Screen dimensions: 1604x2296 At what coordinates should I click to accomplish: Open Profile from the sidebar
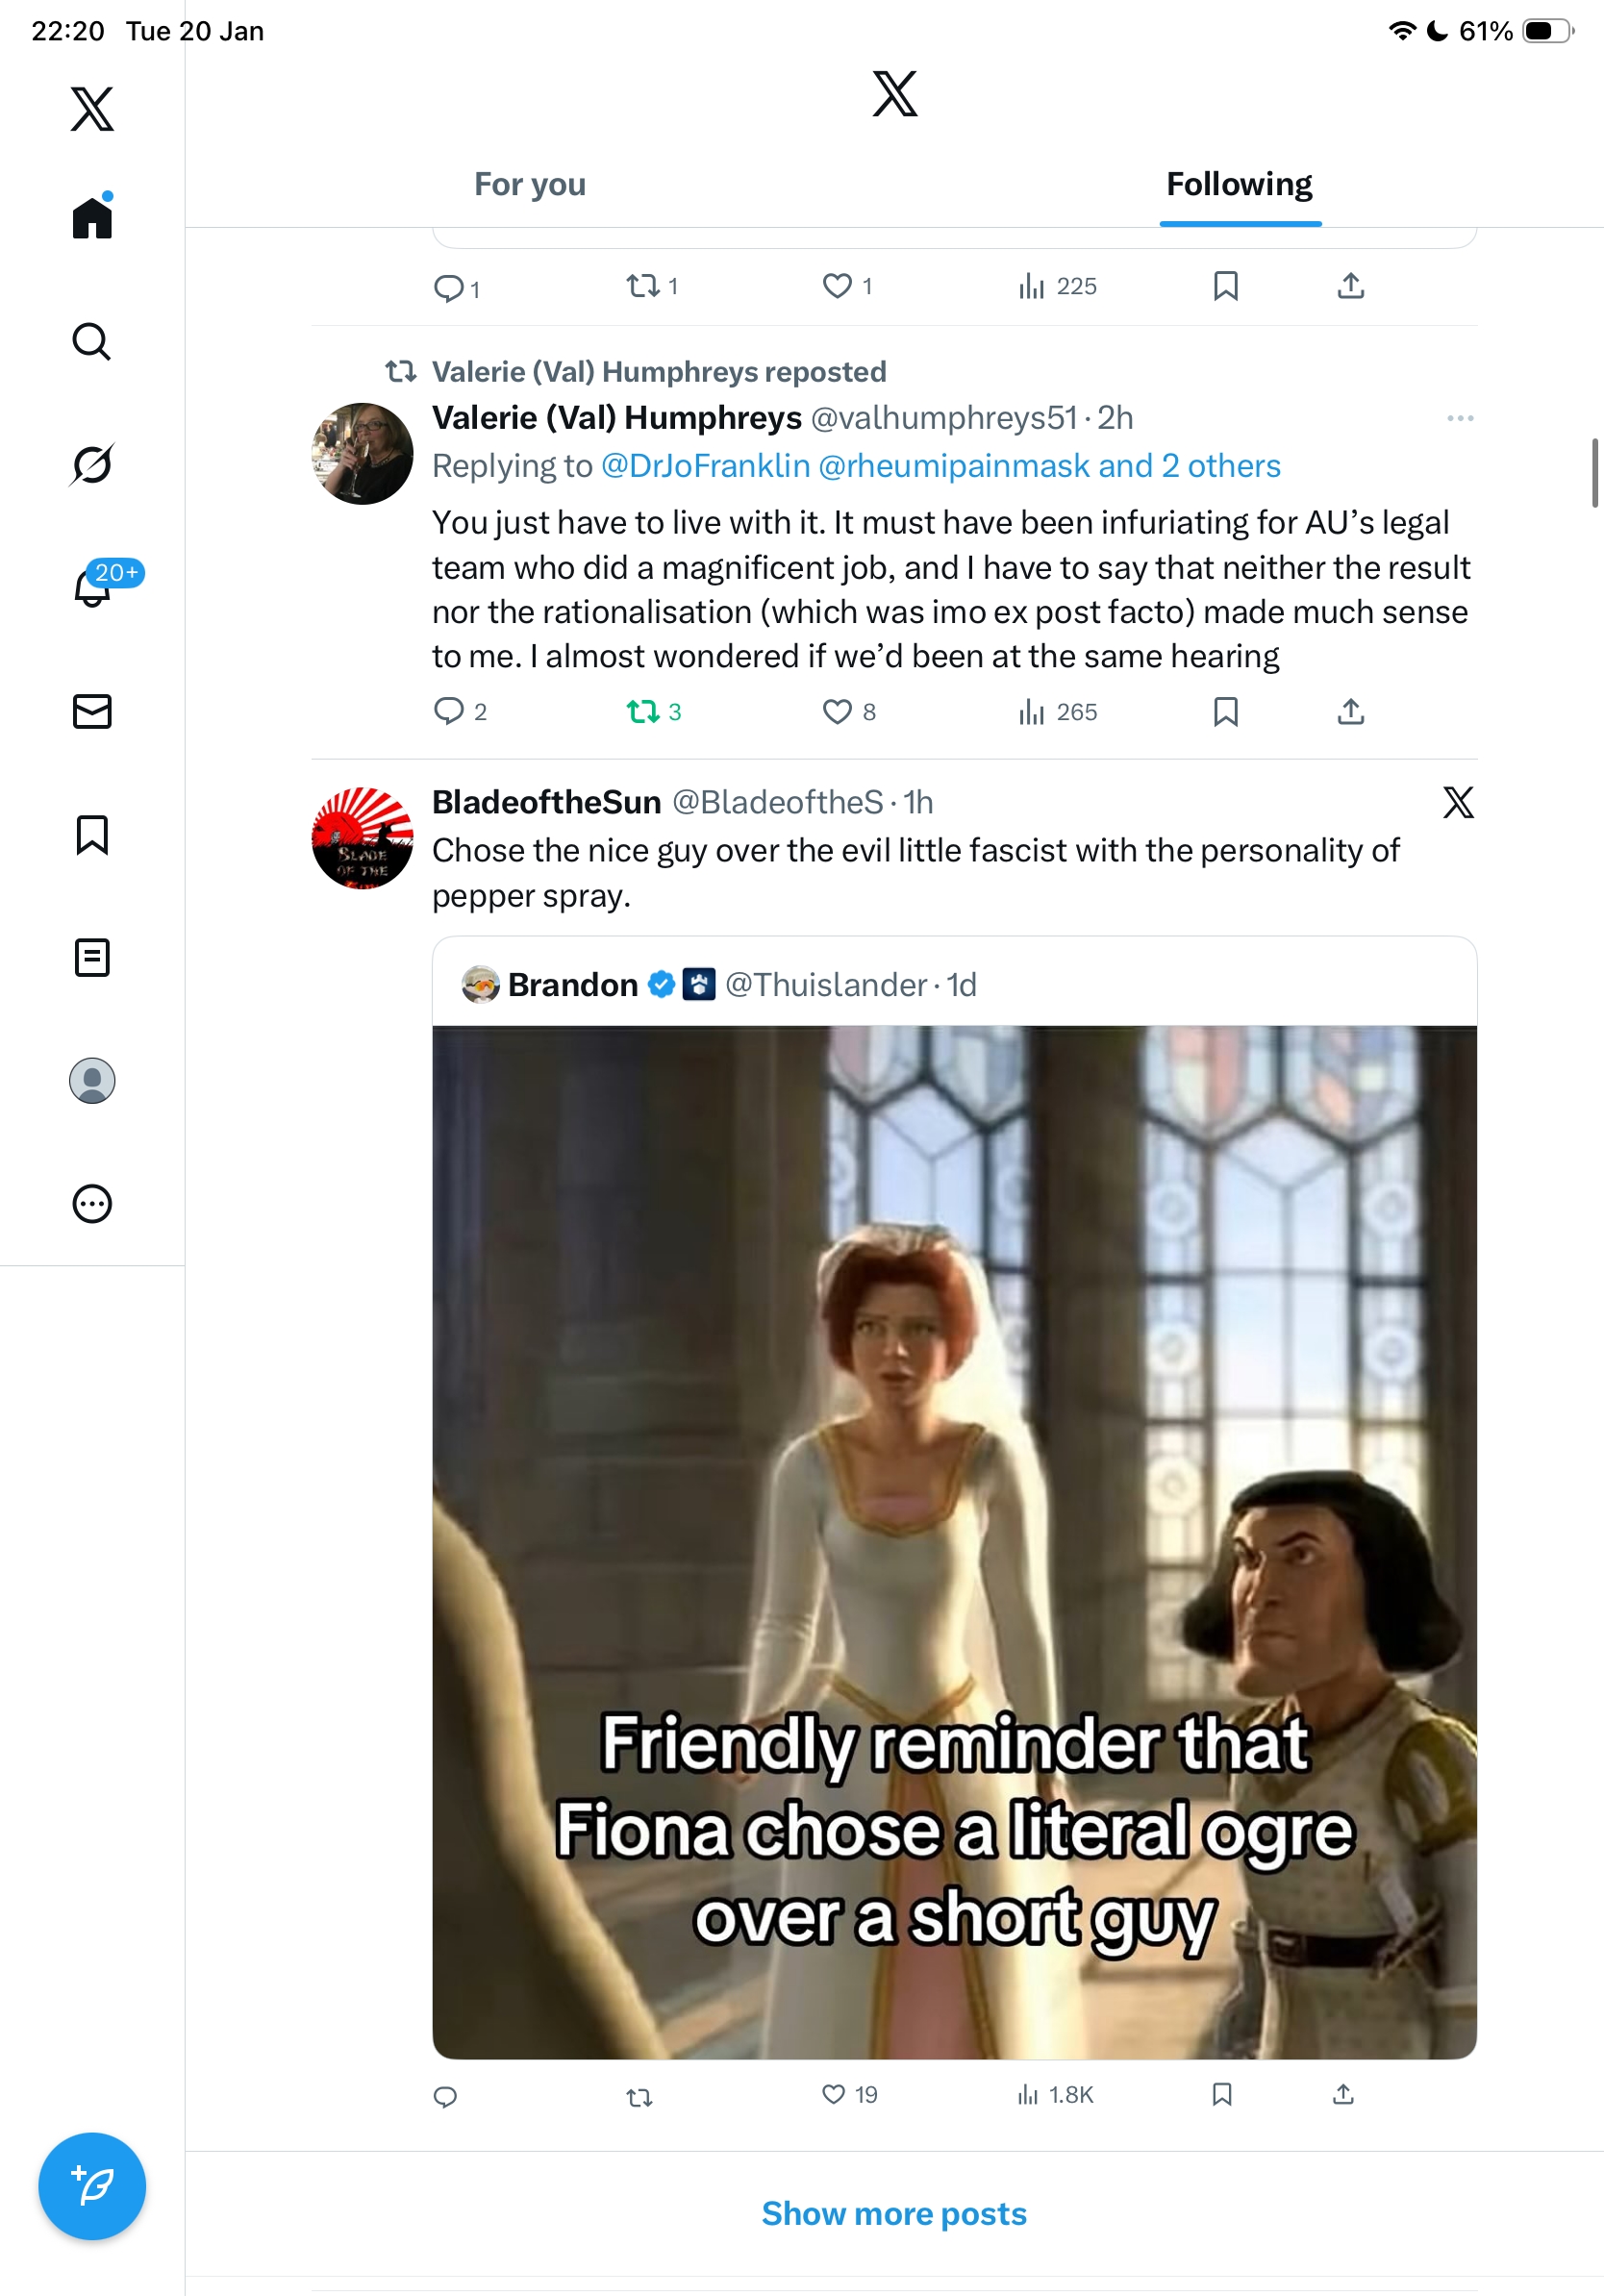92,1080
